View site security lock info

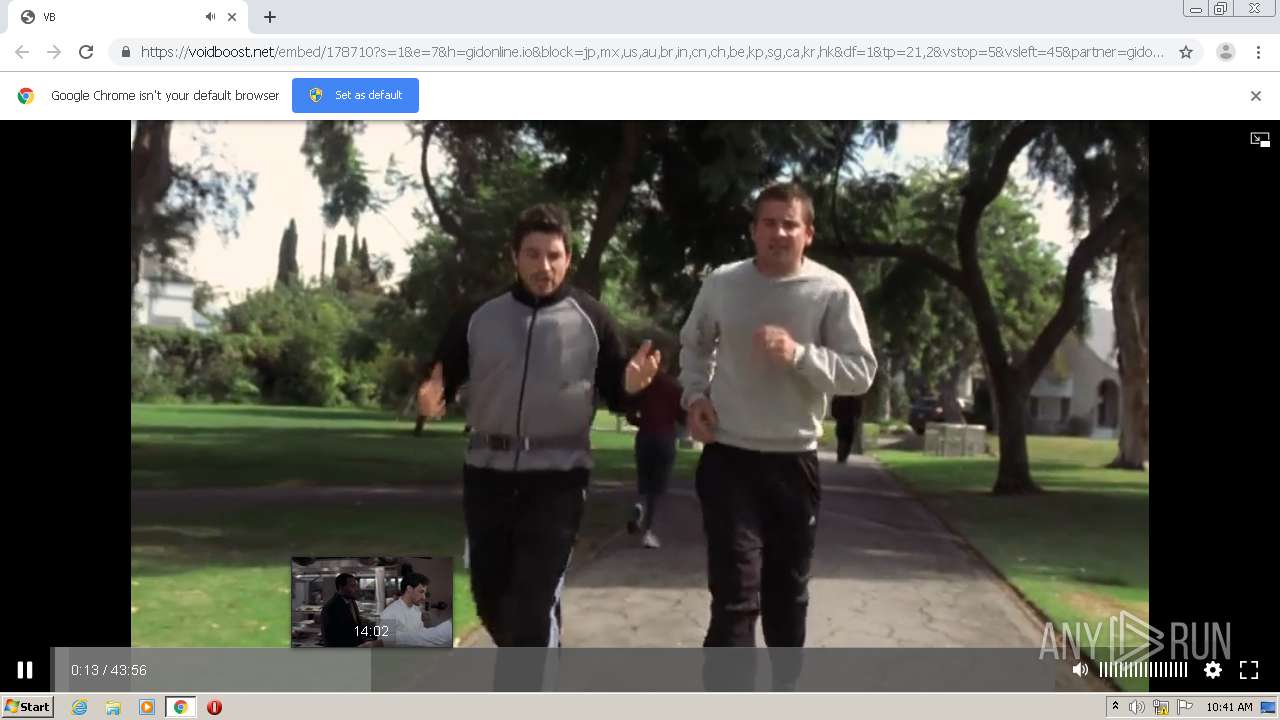click(125, 52)
